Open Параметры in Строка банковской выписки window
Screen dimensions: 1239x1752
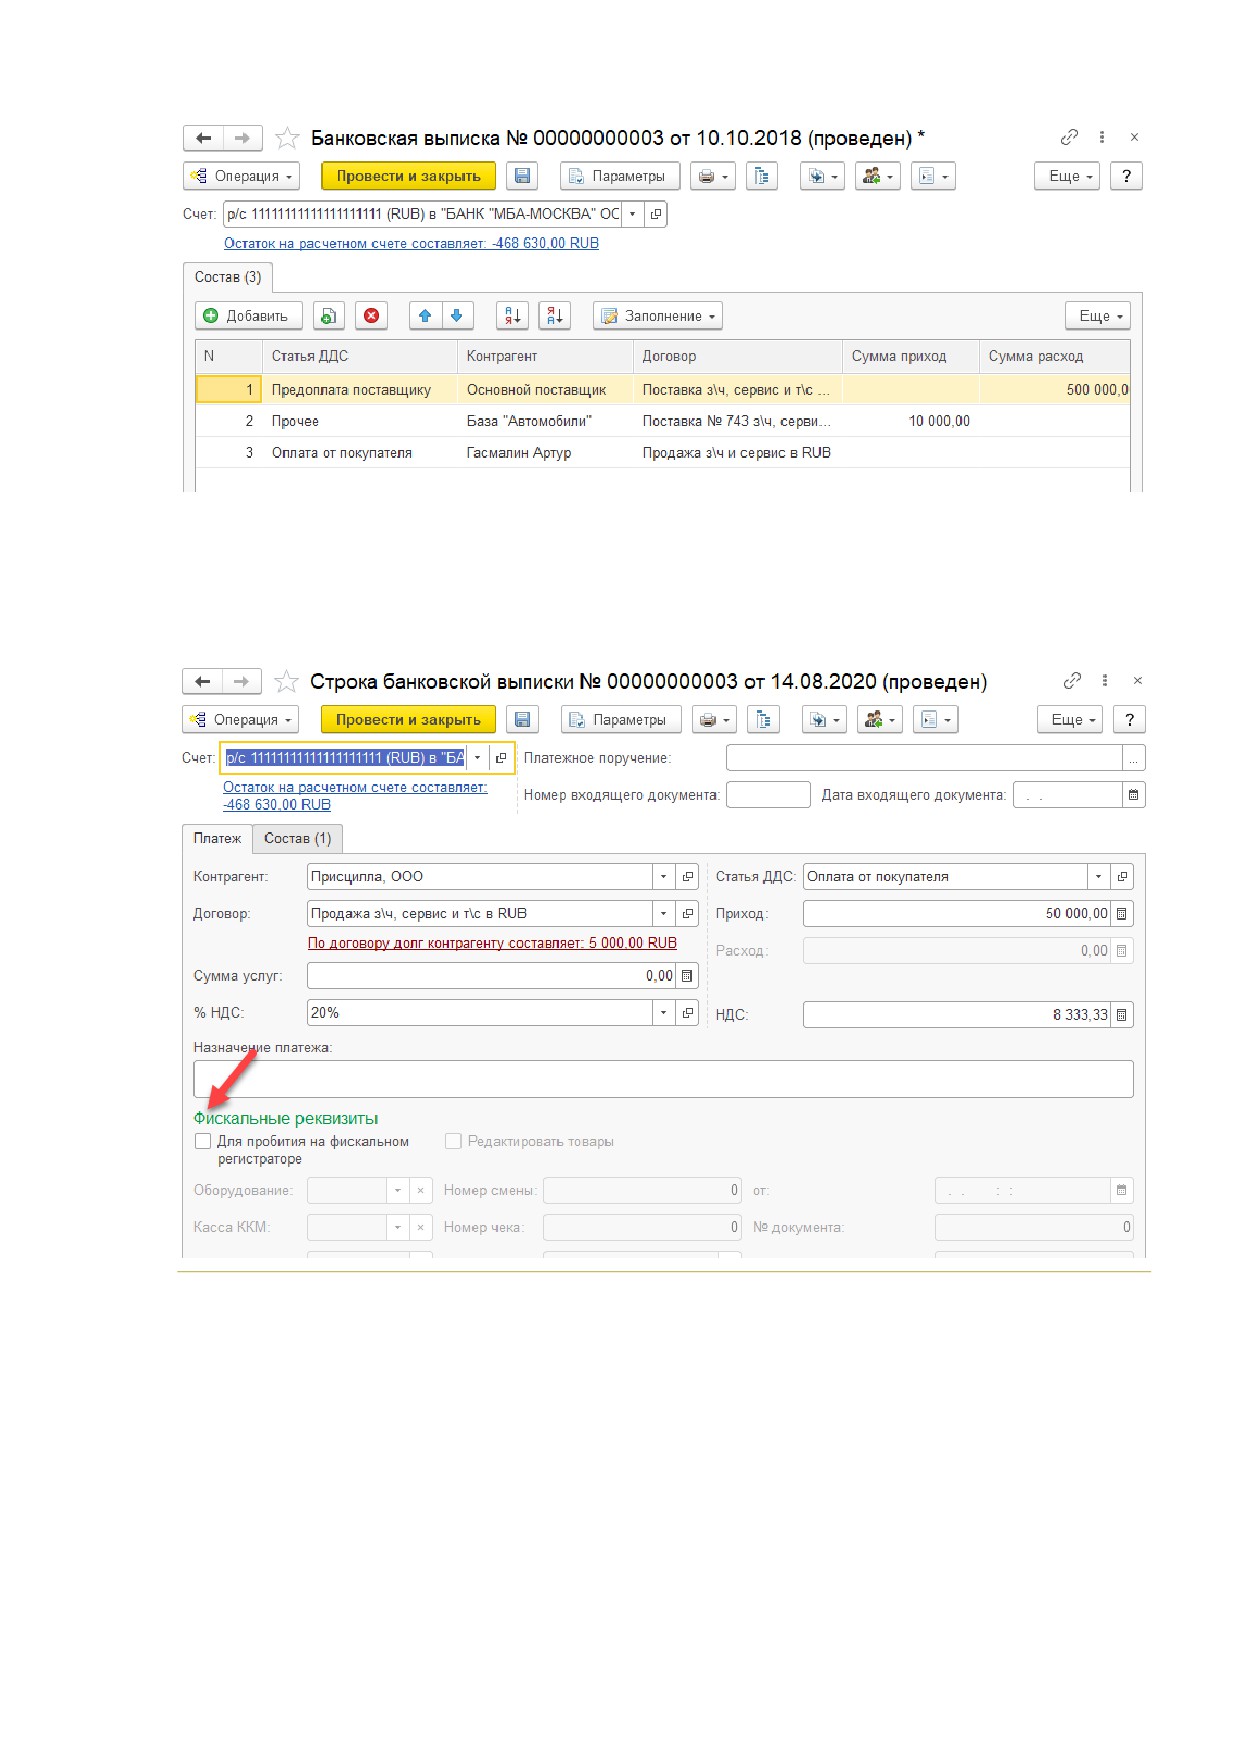(621, 719)
